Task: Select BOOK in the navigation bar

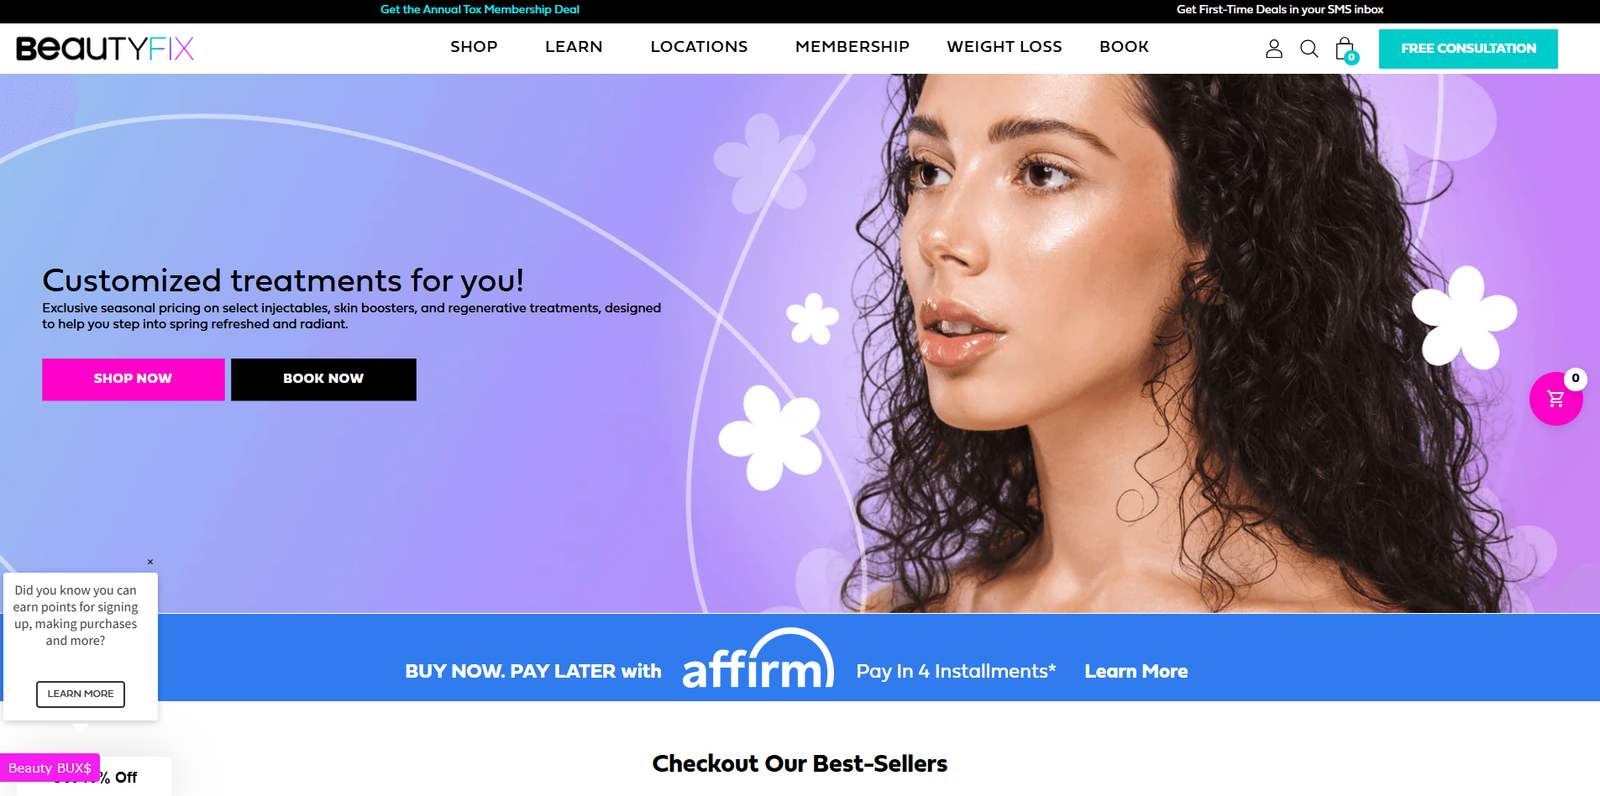Action: point(1124,47)
